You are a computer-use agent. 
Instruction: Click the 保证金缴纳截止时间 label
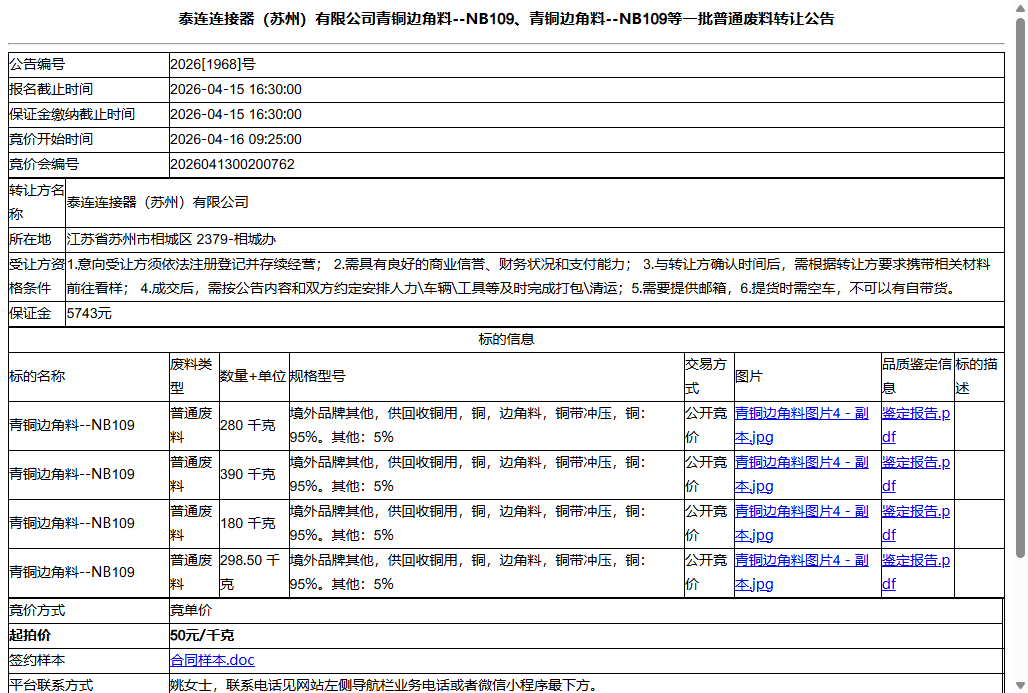(71, 114)
